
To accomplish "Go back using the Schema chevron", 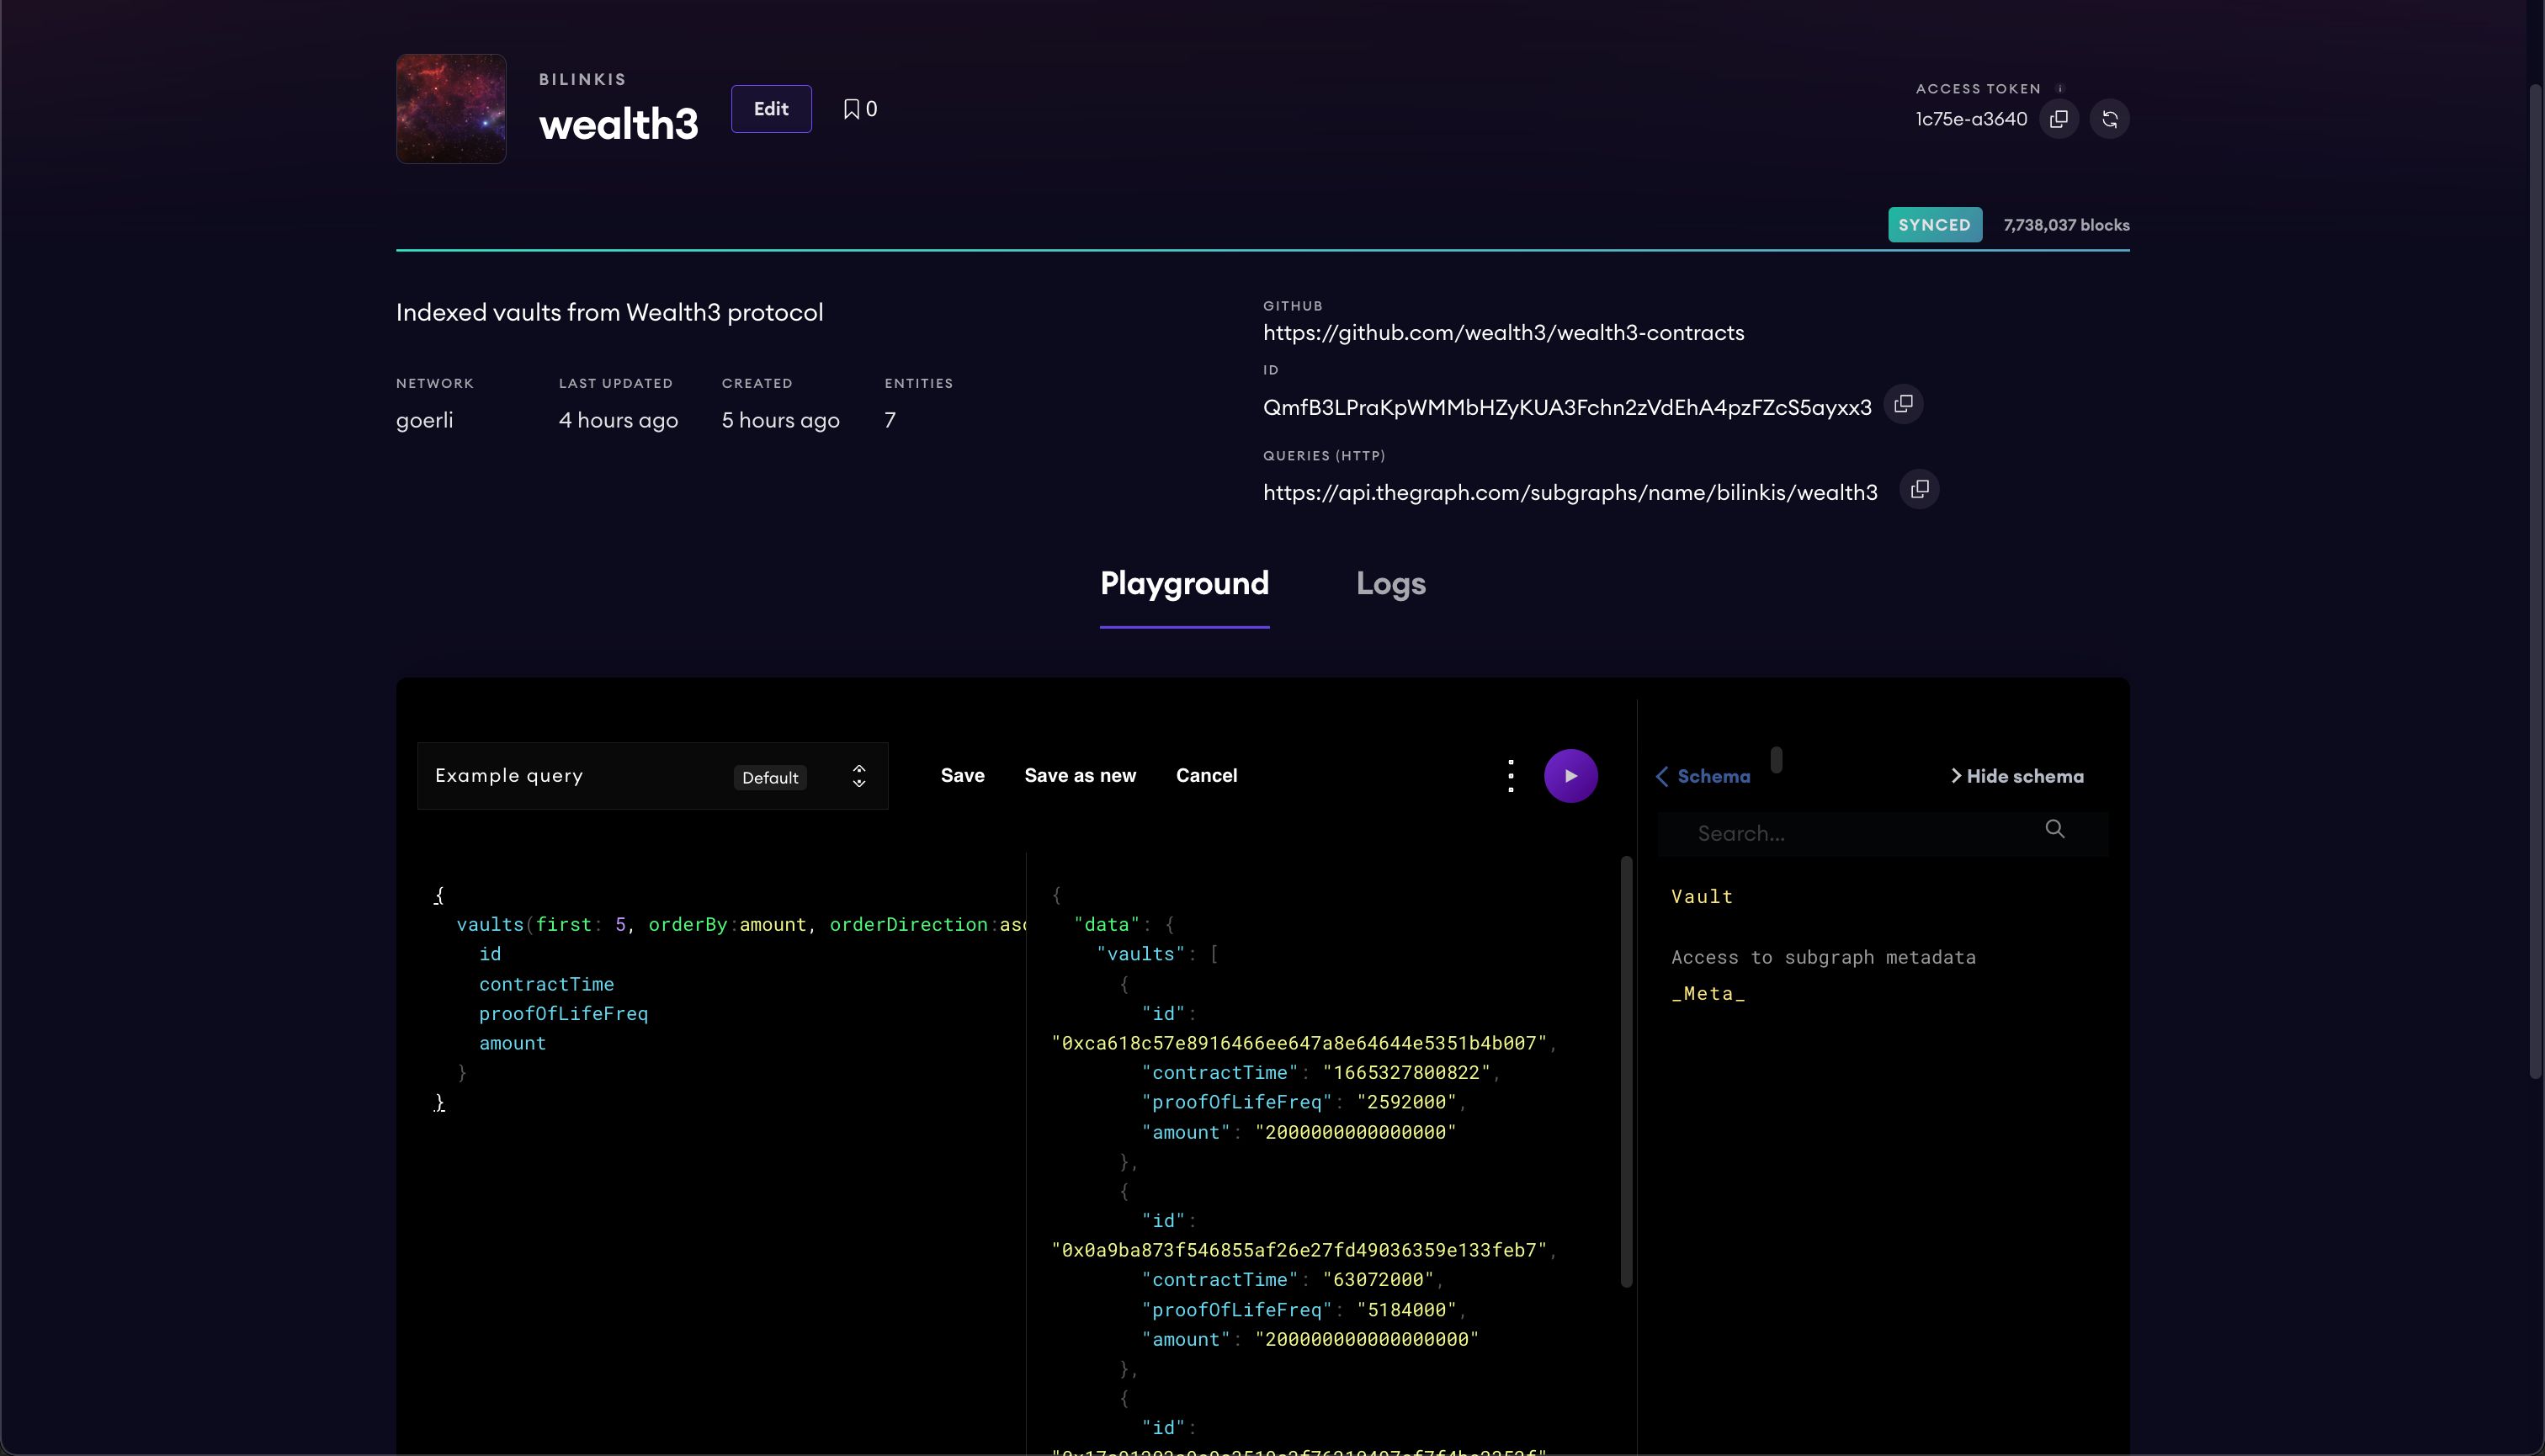I will pyautogui.click(x=1662, y=777).
